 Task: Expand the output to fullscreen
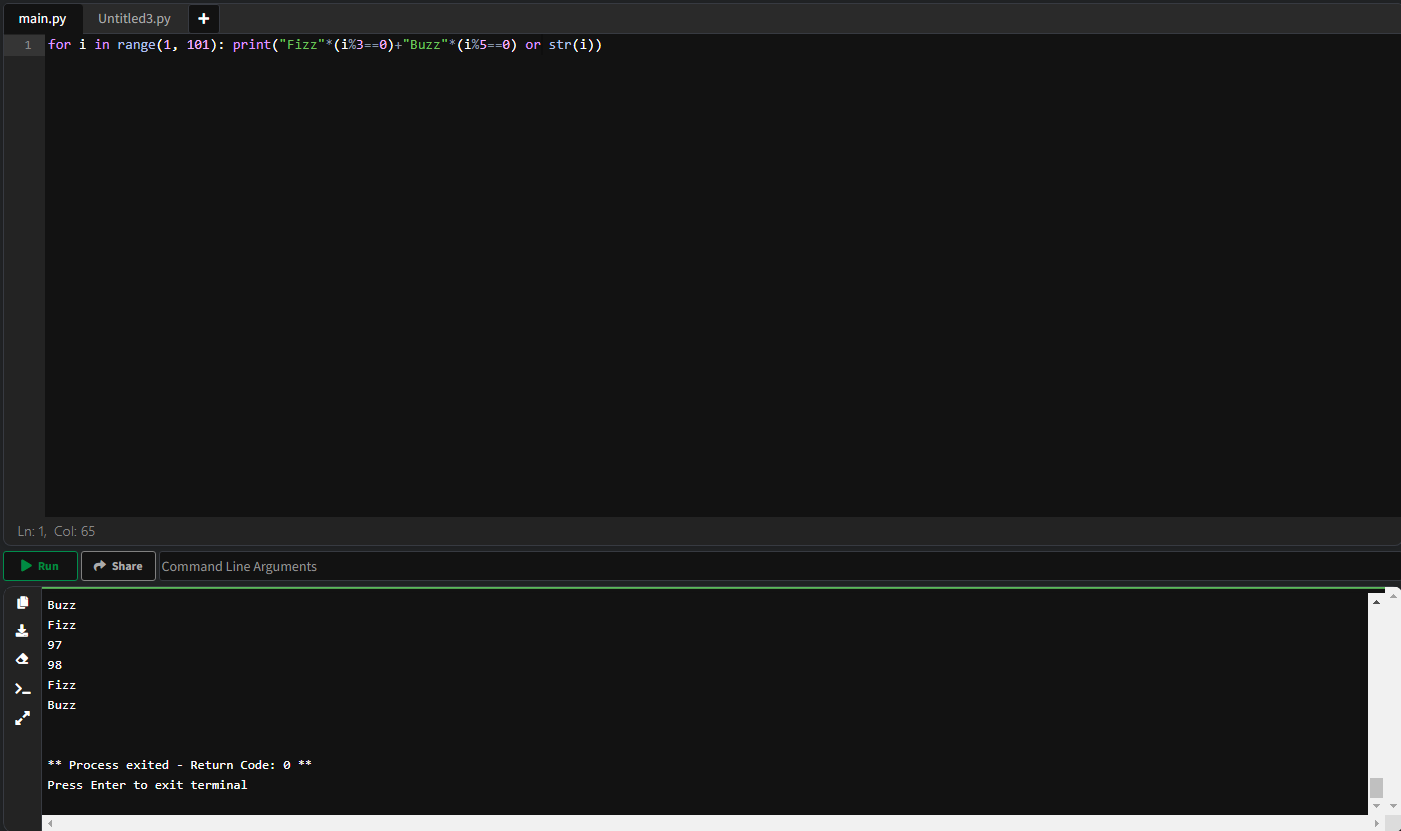click(22, 717)
